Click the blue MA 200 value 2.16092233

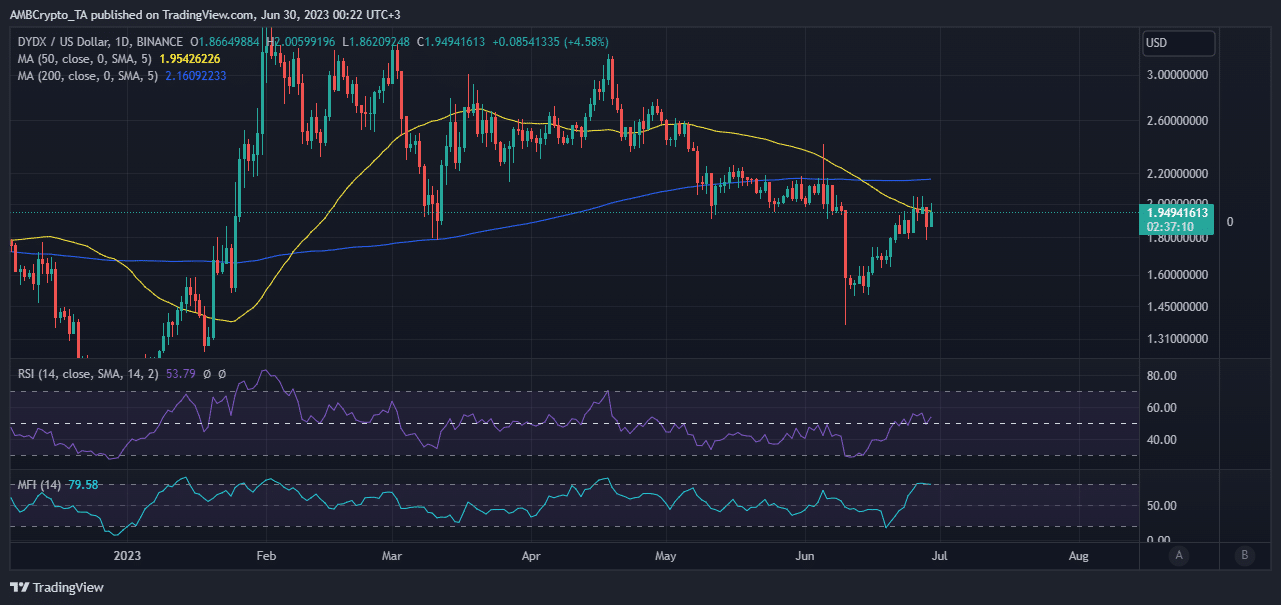pyautogui.click(x=196, y=76)
